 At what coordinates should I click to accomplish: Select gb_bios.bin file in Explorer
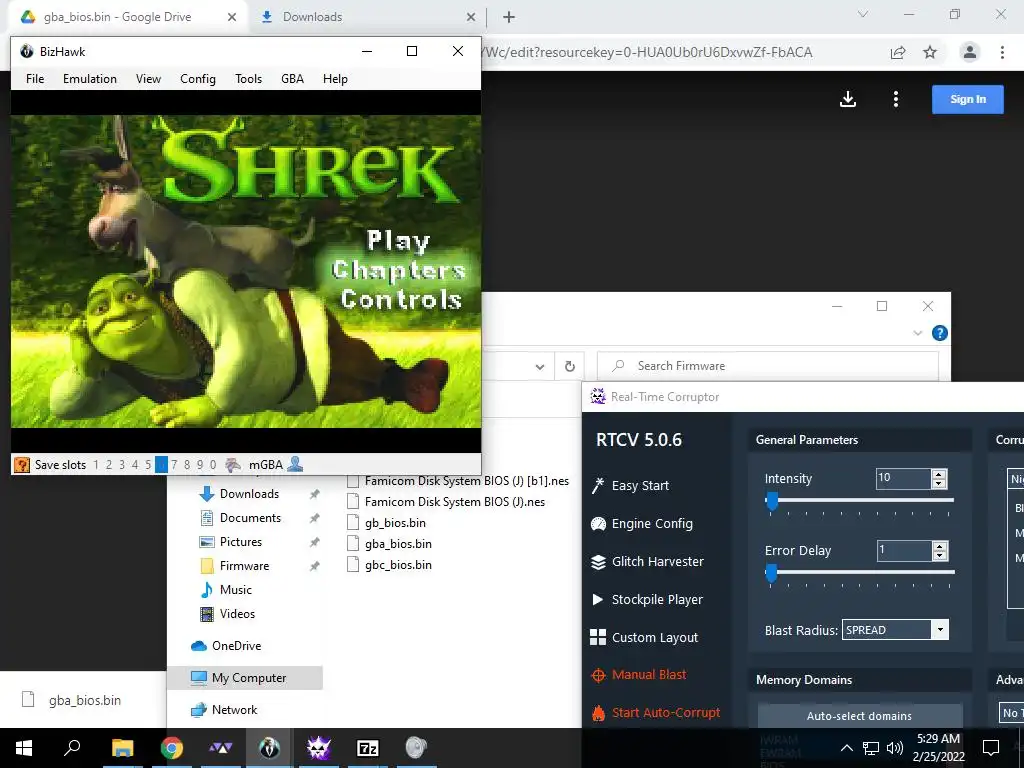(395, 523)
